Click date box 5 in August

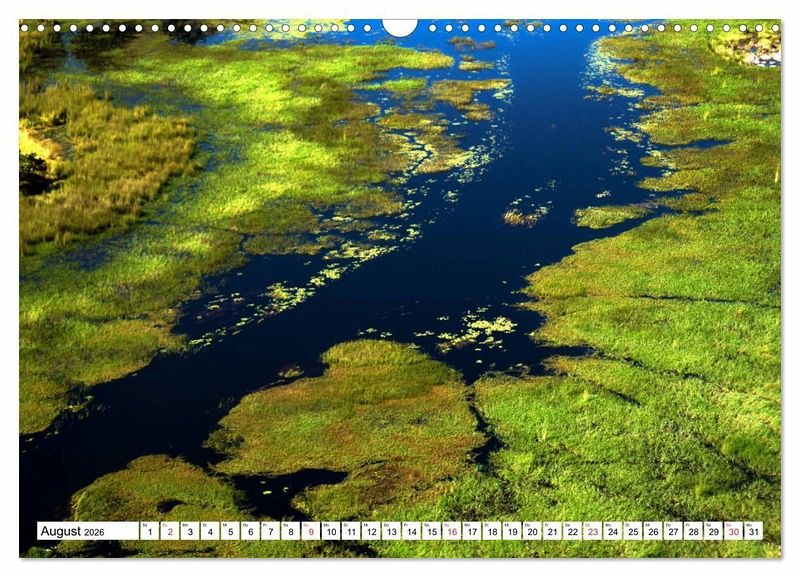[x=230, y=532]
